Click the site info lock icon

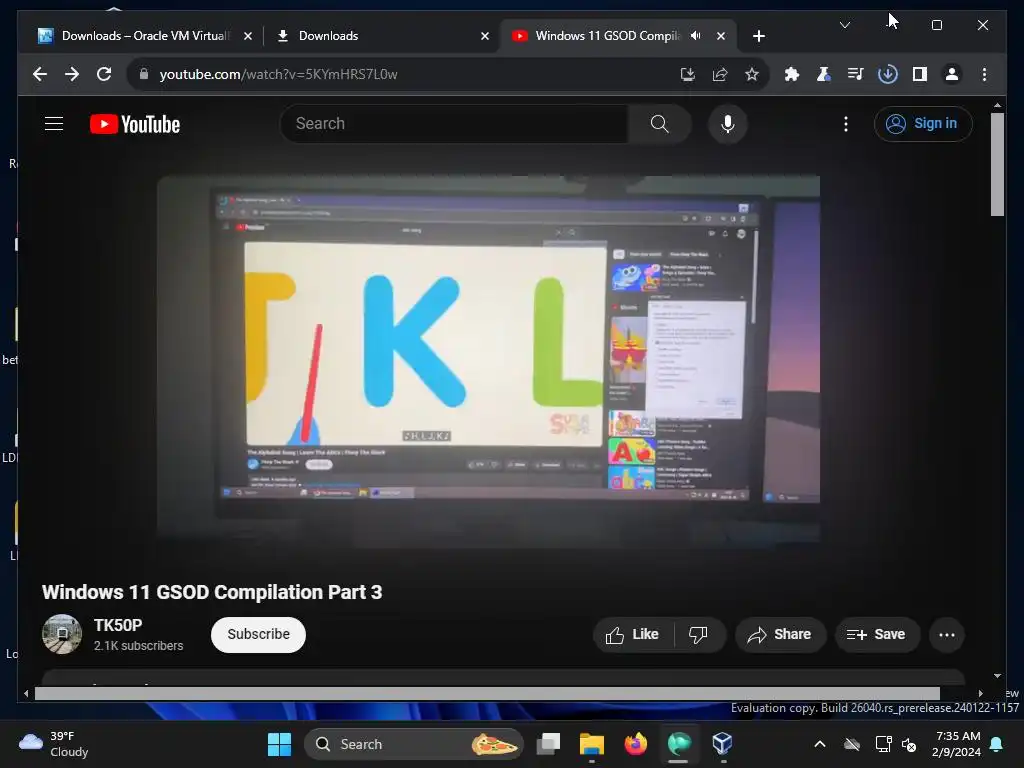coord(144,74)
